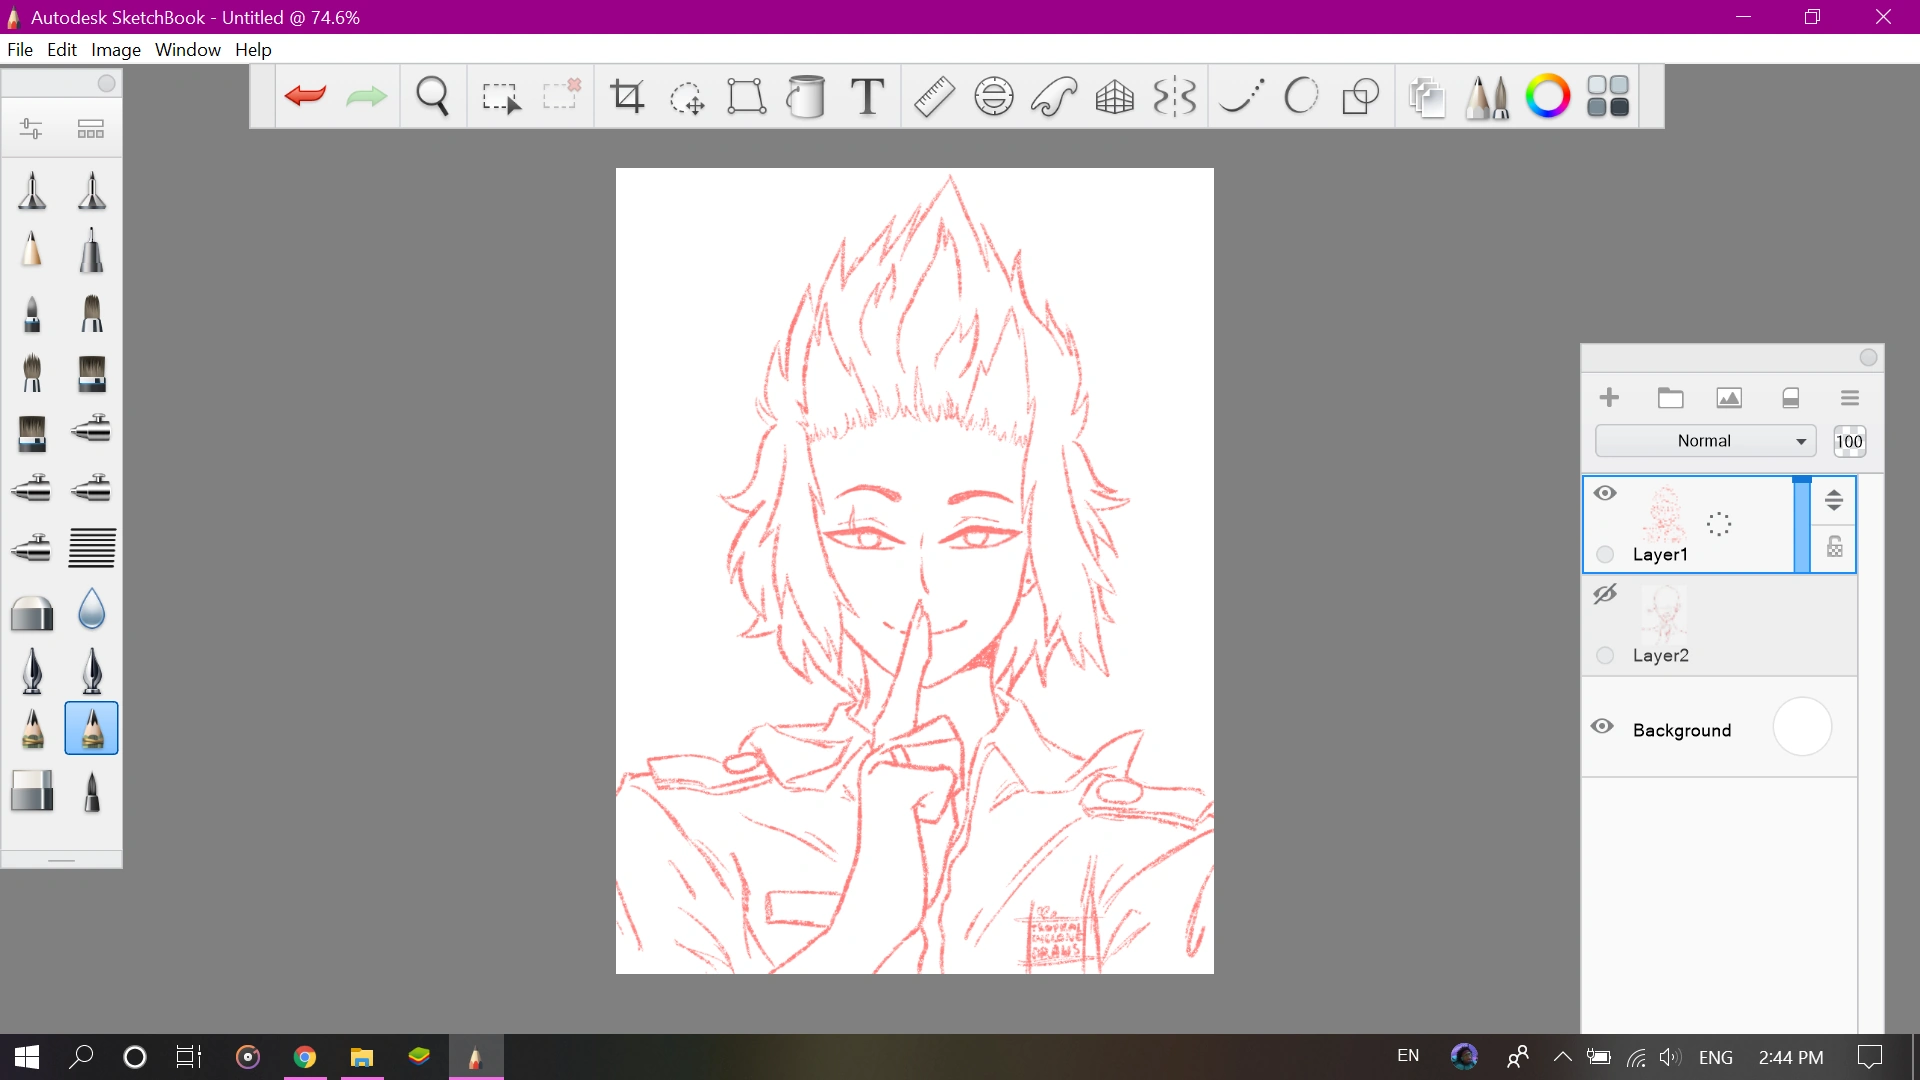The width and height of the screenshot is (1920, 1080).
Task: Expand hidden system tray icons
Action: (1562, 1057)
